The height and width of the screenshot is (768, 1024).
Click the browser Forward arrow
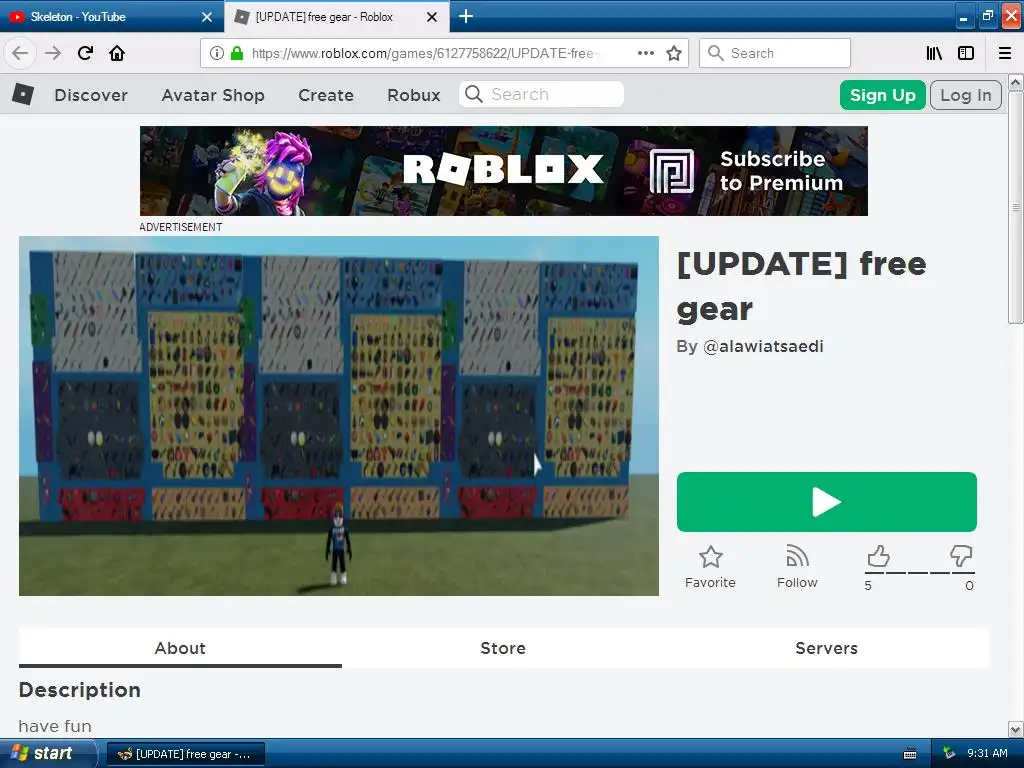point(53,53)
